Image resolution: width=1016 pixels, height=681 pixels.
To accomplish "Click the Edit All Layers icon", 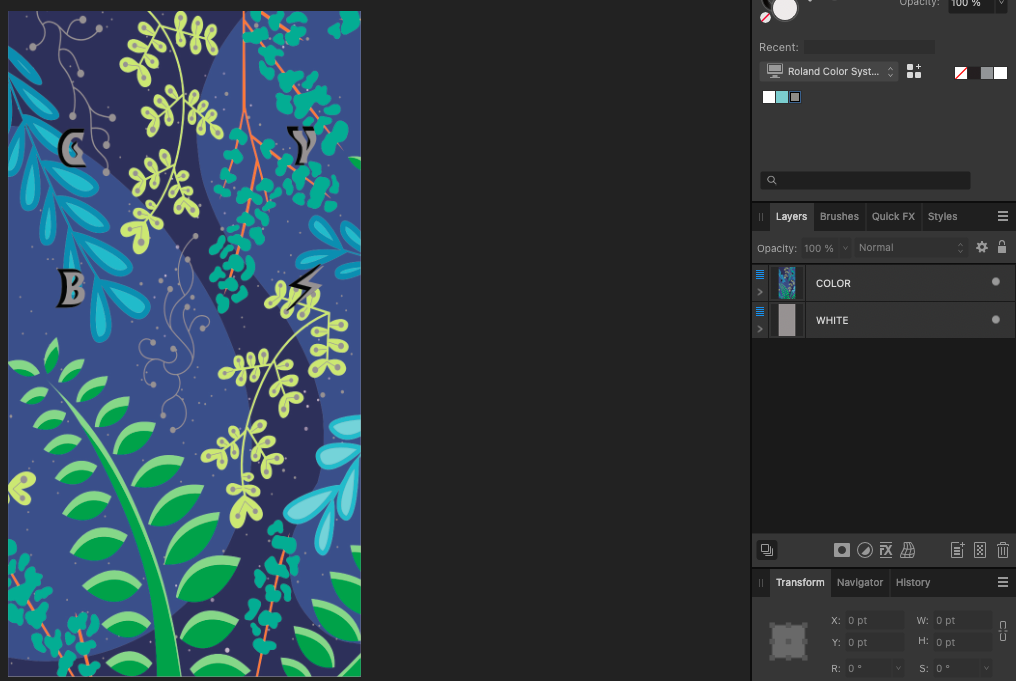I will coord(767,550).
